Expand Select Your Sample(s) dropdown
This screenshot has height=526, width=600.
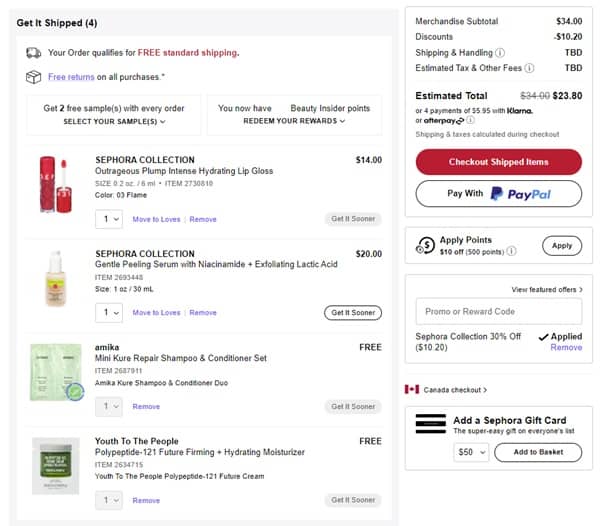coord(114,121)
